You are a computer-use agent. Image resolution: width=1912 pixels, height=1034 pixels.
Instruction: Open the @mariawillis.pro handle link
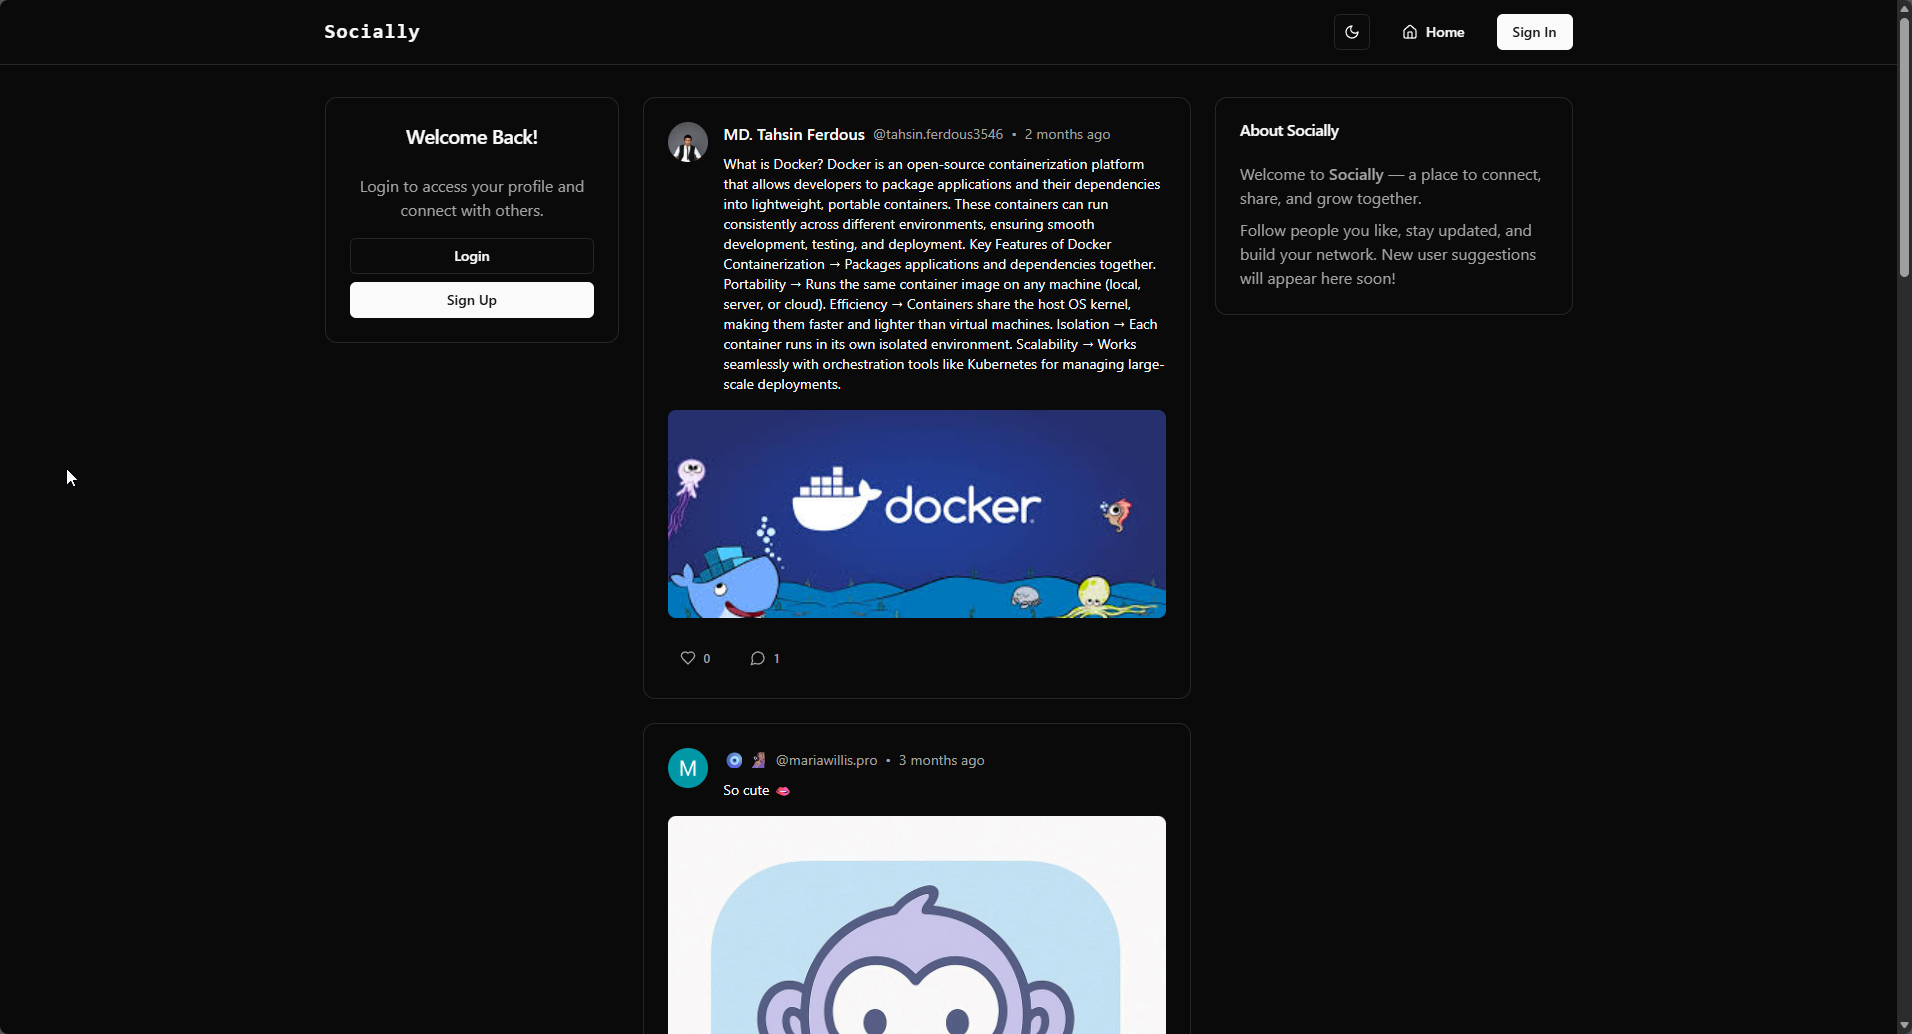click(x=826, y=760)
